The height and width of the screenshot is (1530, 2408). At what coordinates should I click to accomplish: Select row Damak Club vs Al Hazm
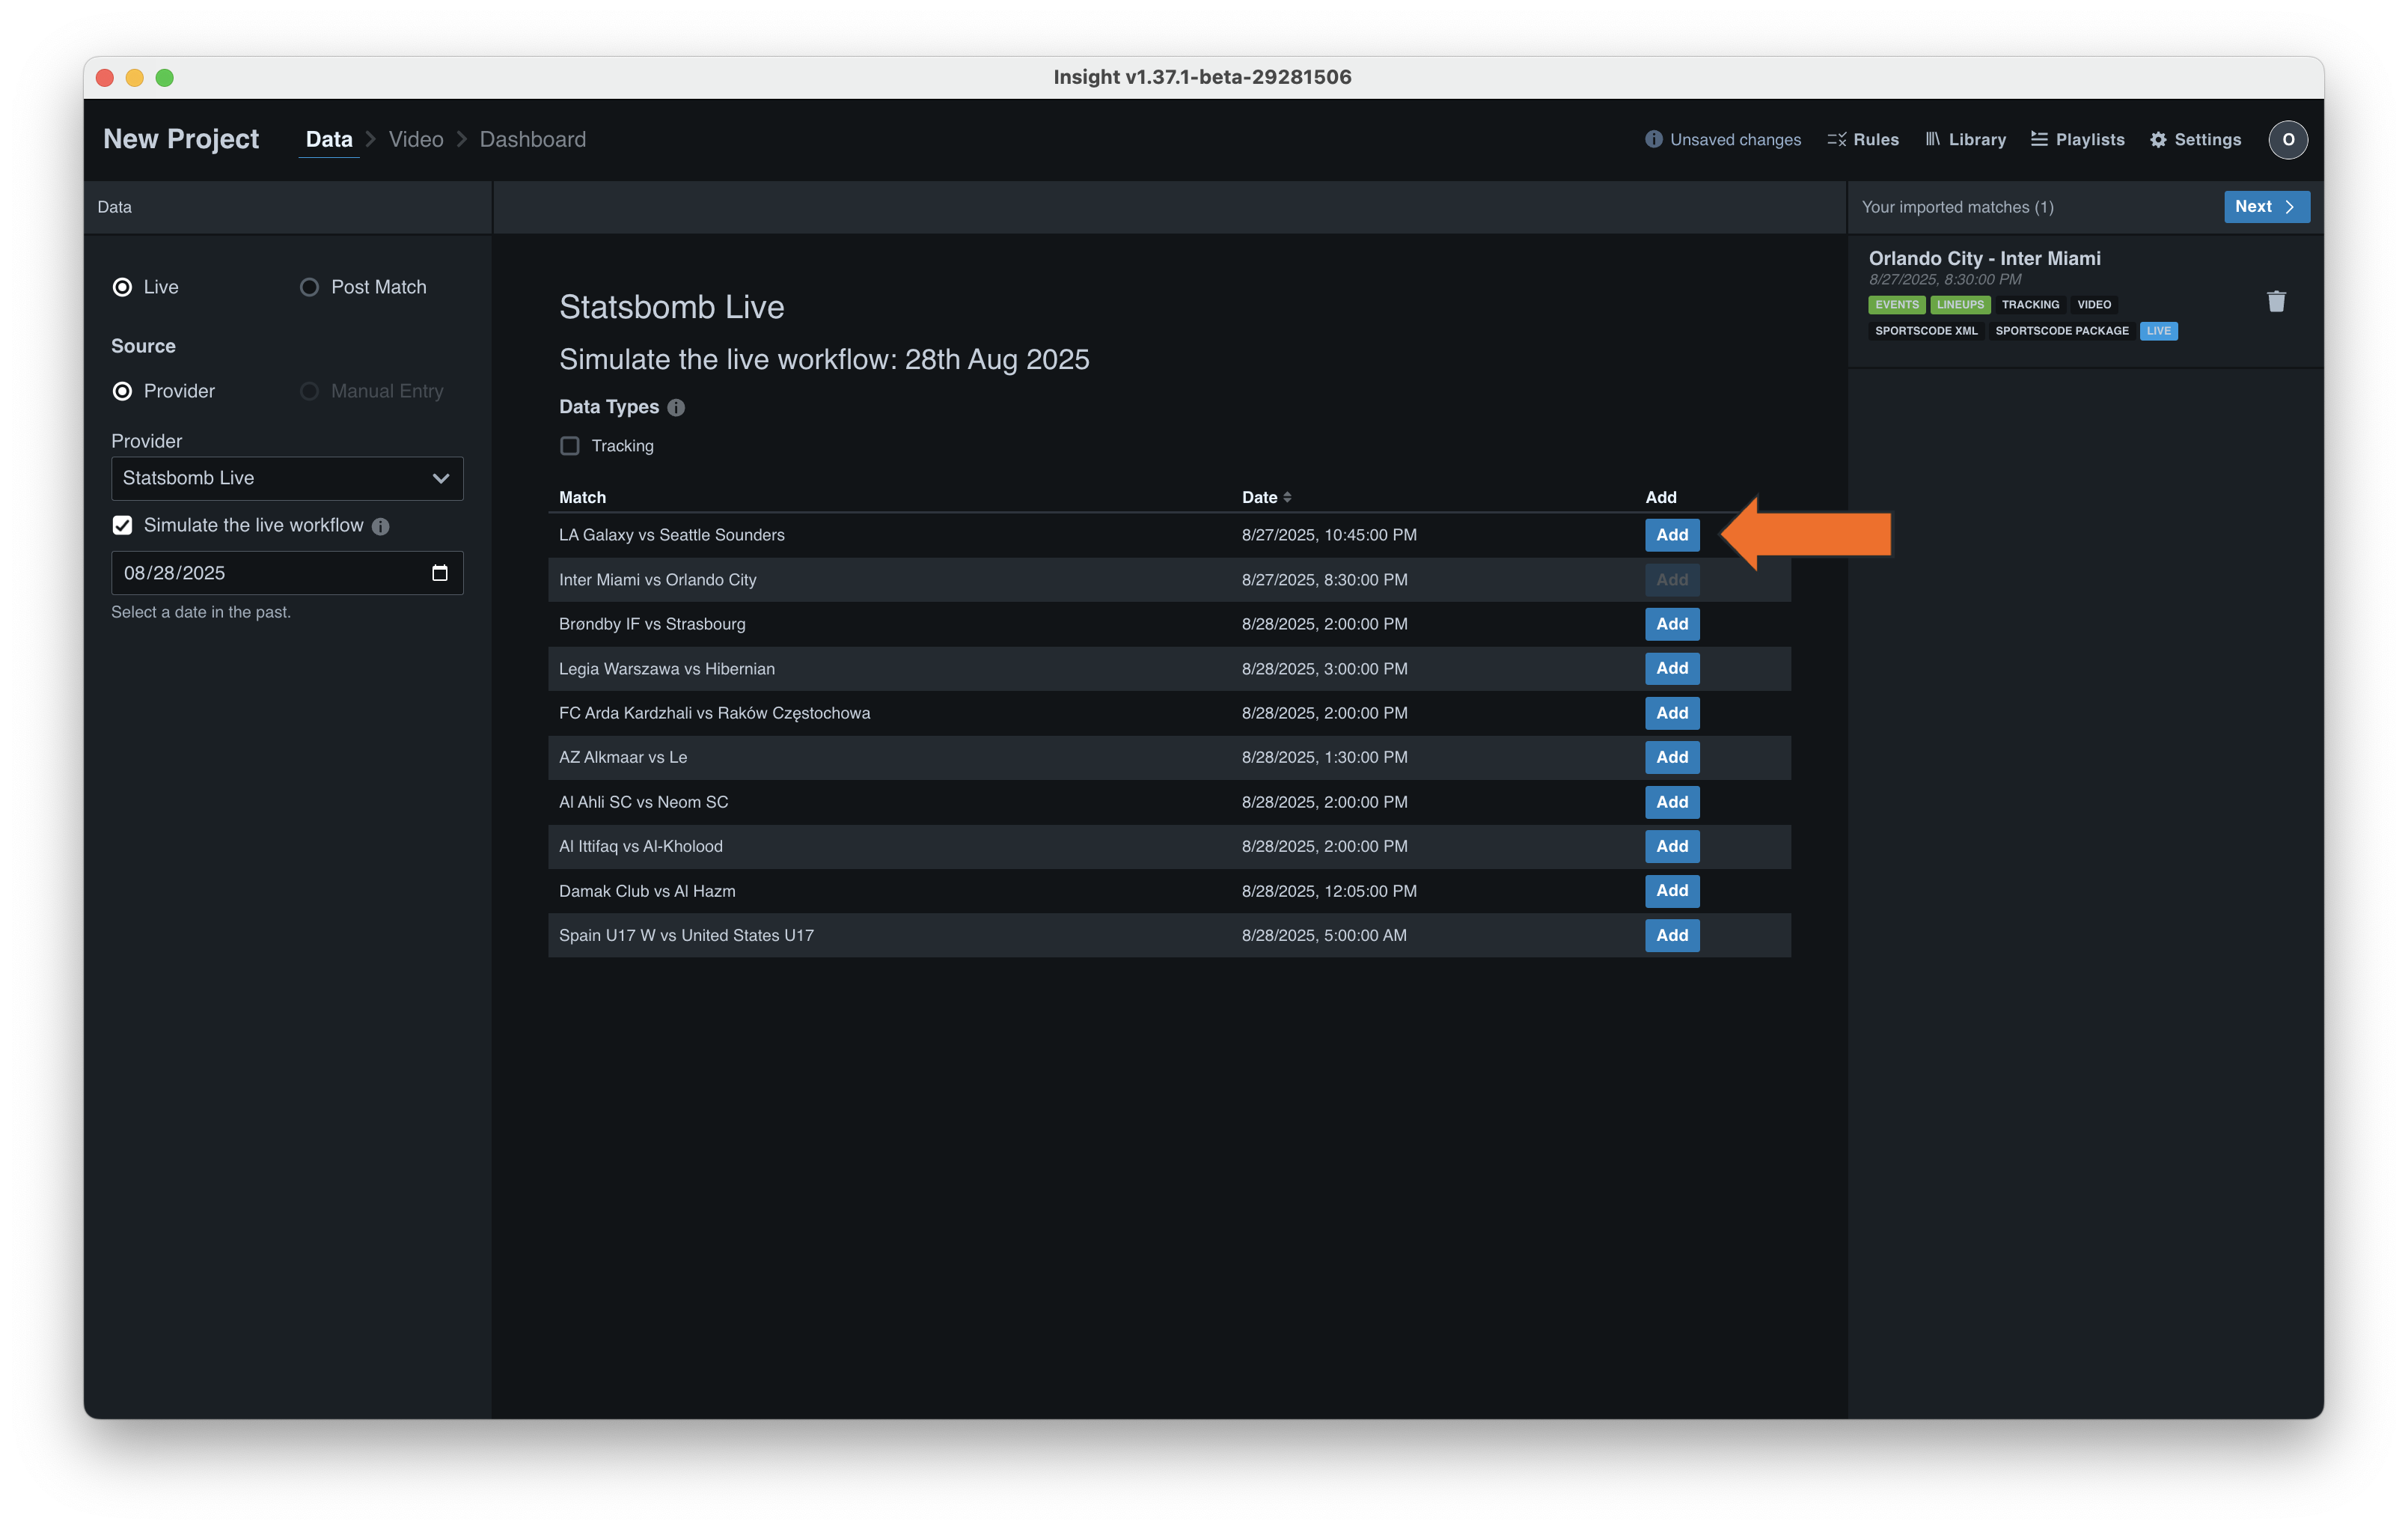point(1169,891)
